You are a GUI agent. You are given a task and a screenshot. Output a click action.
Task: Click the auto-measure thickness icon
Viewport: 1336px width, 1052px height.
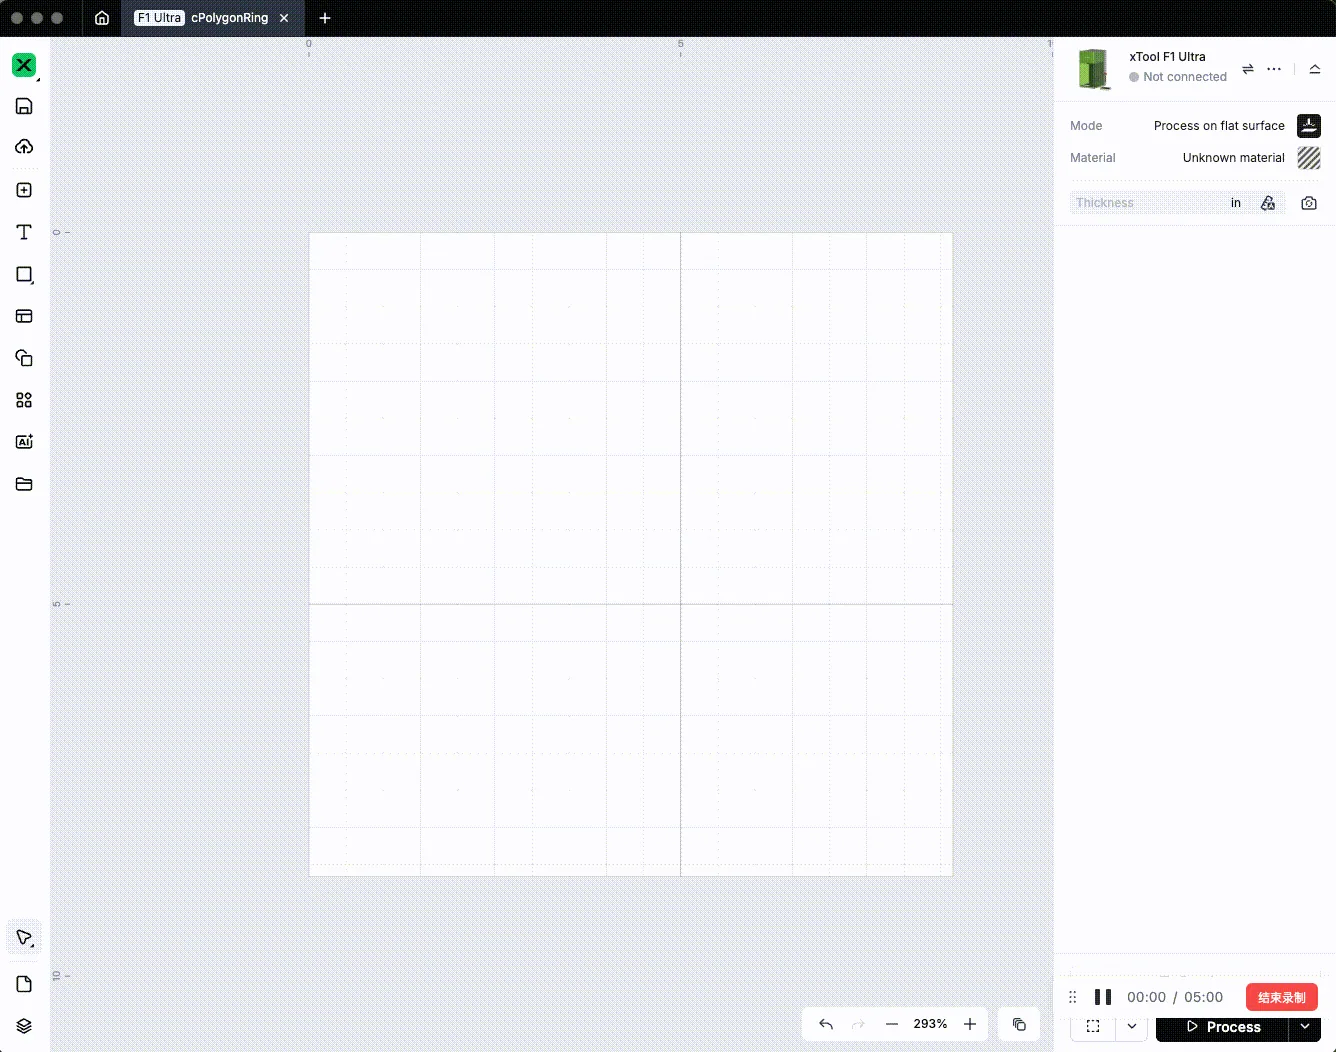1268,203
